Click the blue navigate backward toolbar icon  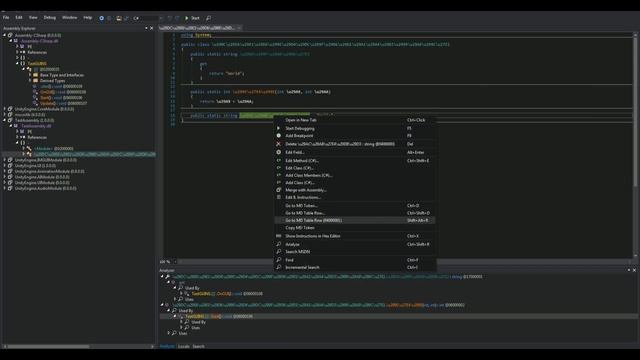(x=102, y=18)
